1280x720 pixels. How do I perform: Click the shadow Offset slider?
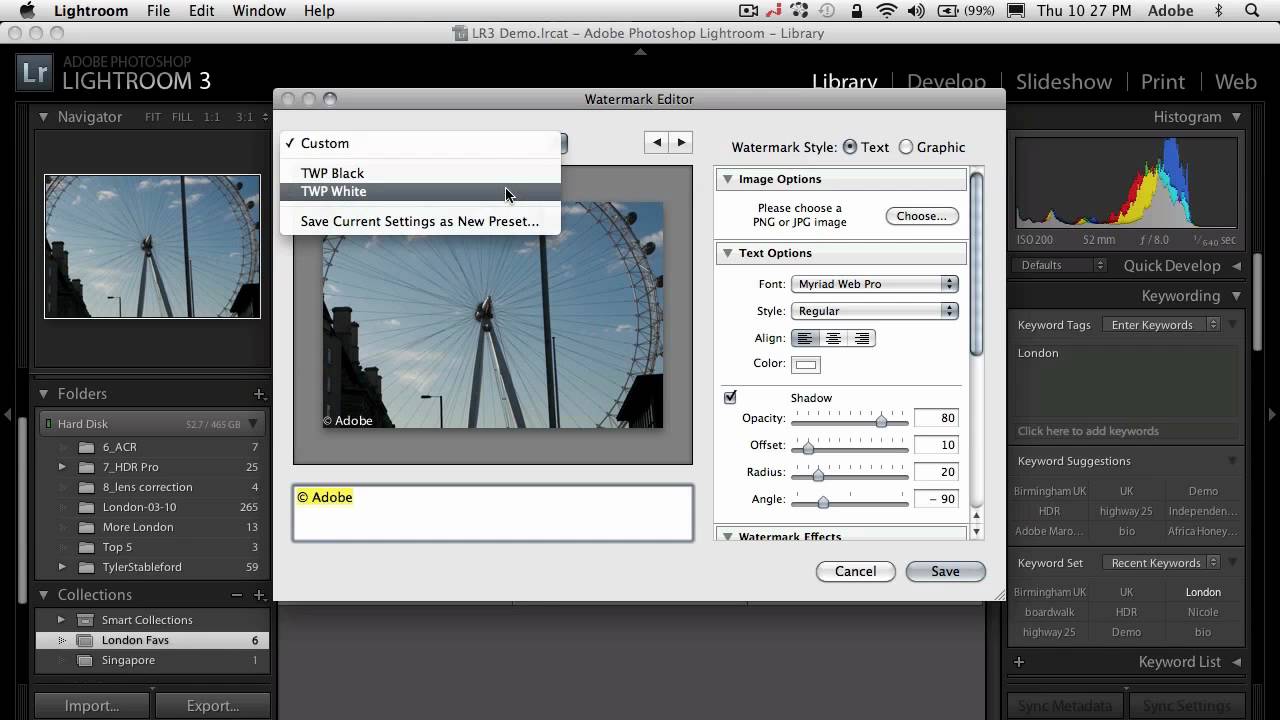coord(849,448)
